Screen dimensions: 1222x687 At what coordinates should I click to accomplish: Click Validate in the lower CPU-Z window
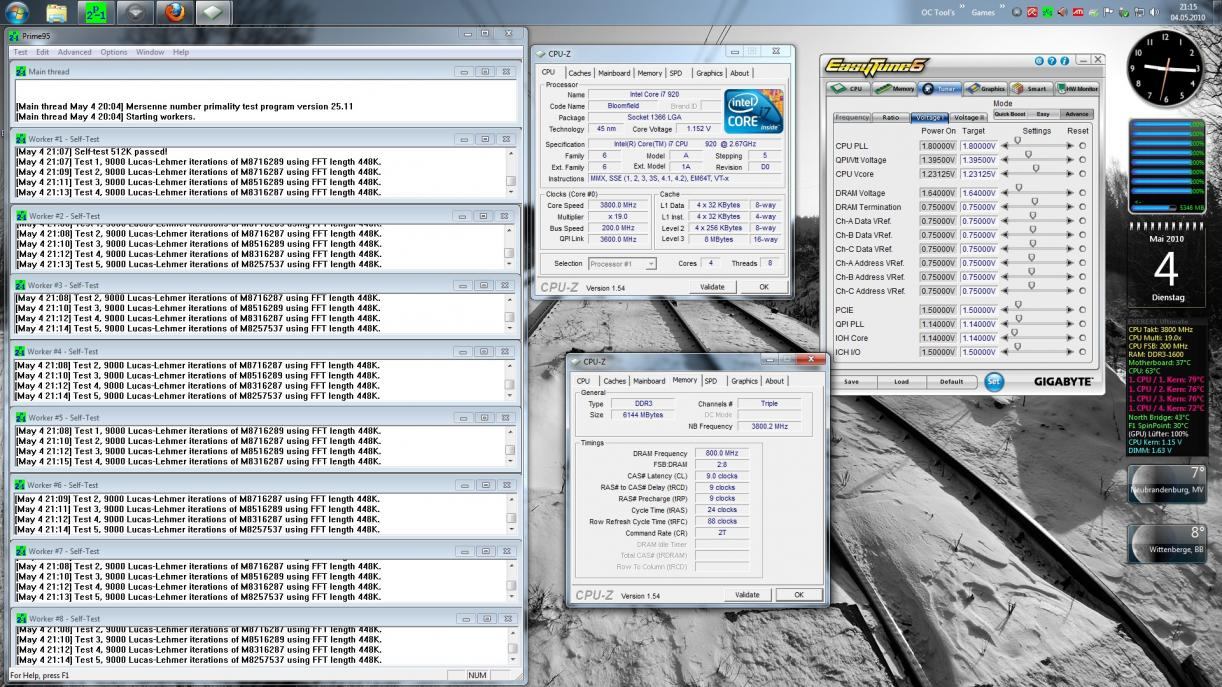(747, 595)
